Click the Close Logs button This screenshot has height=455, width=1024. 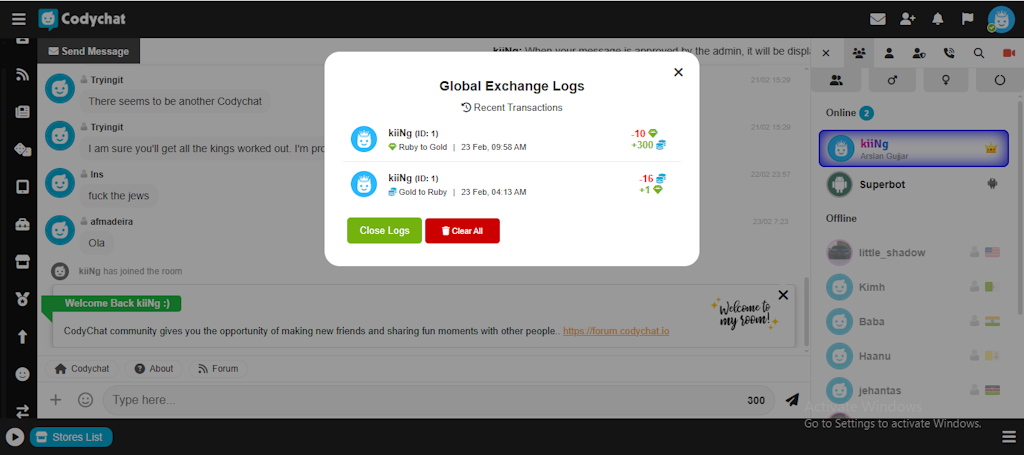pos(385,230)
